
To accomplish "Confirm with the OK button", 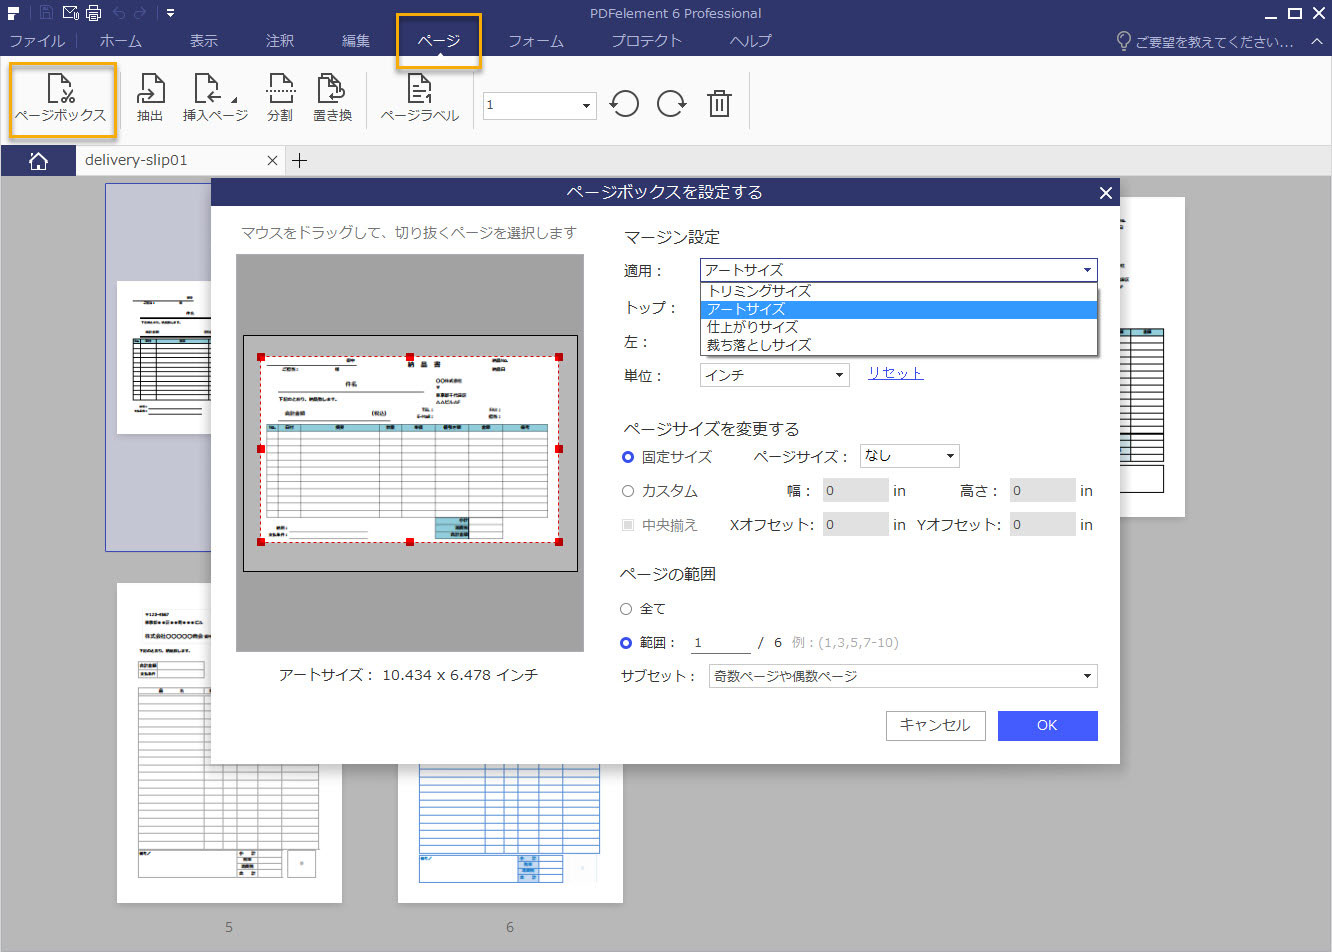I will pos(1047,726).
